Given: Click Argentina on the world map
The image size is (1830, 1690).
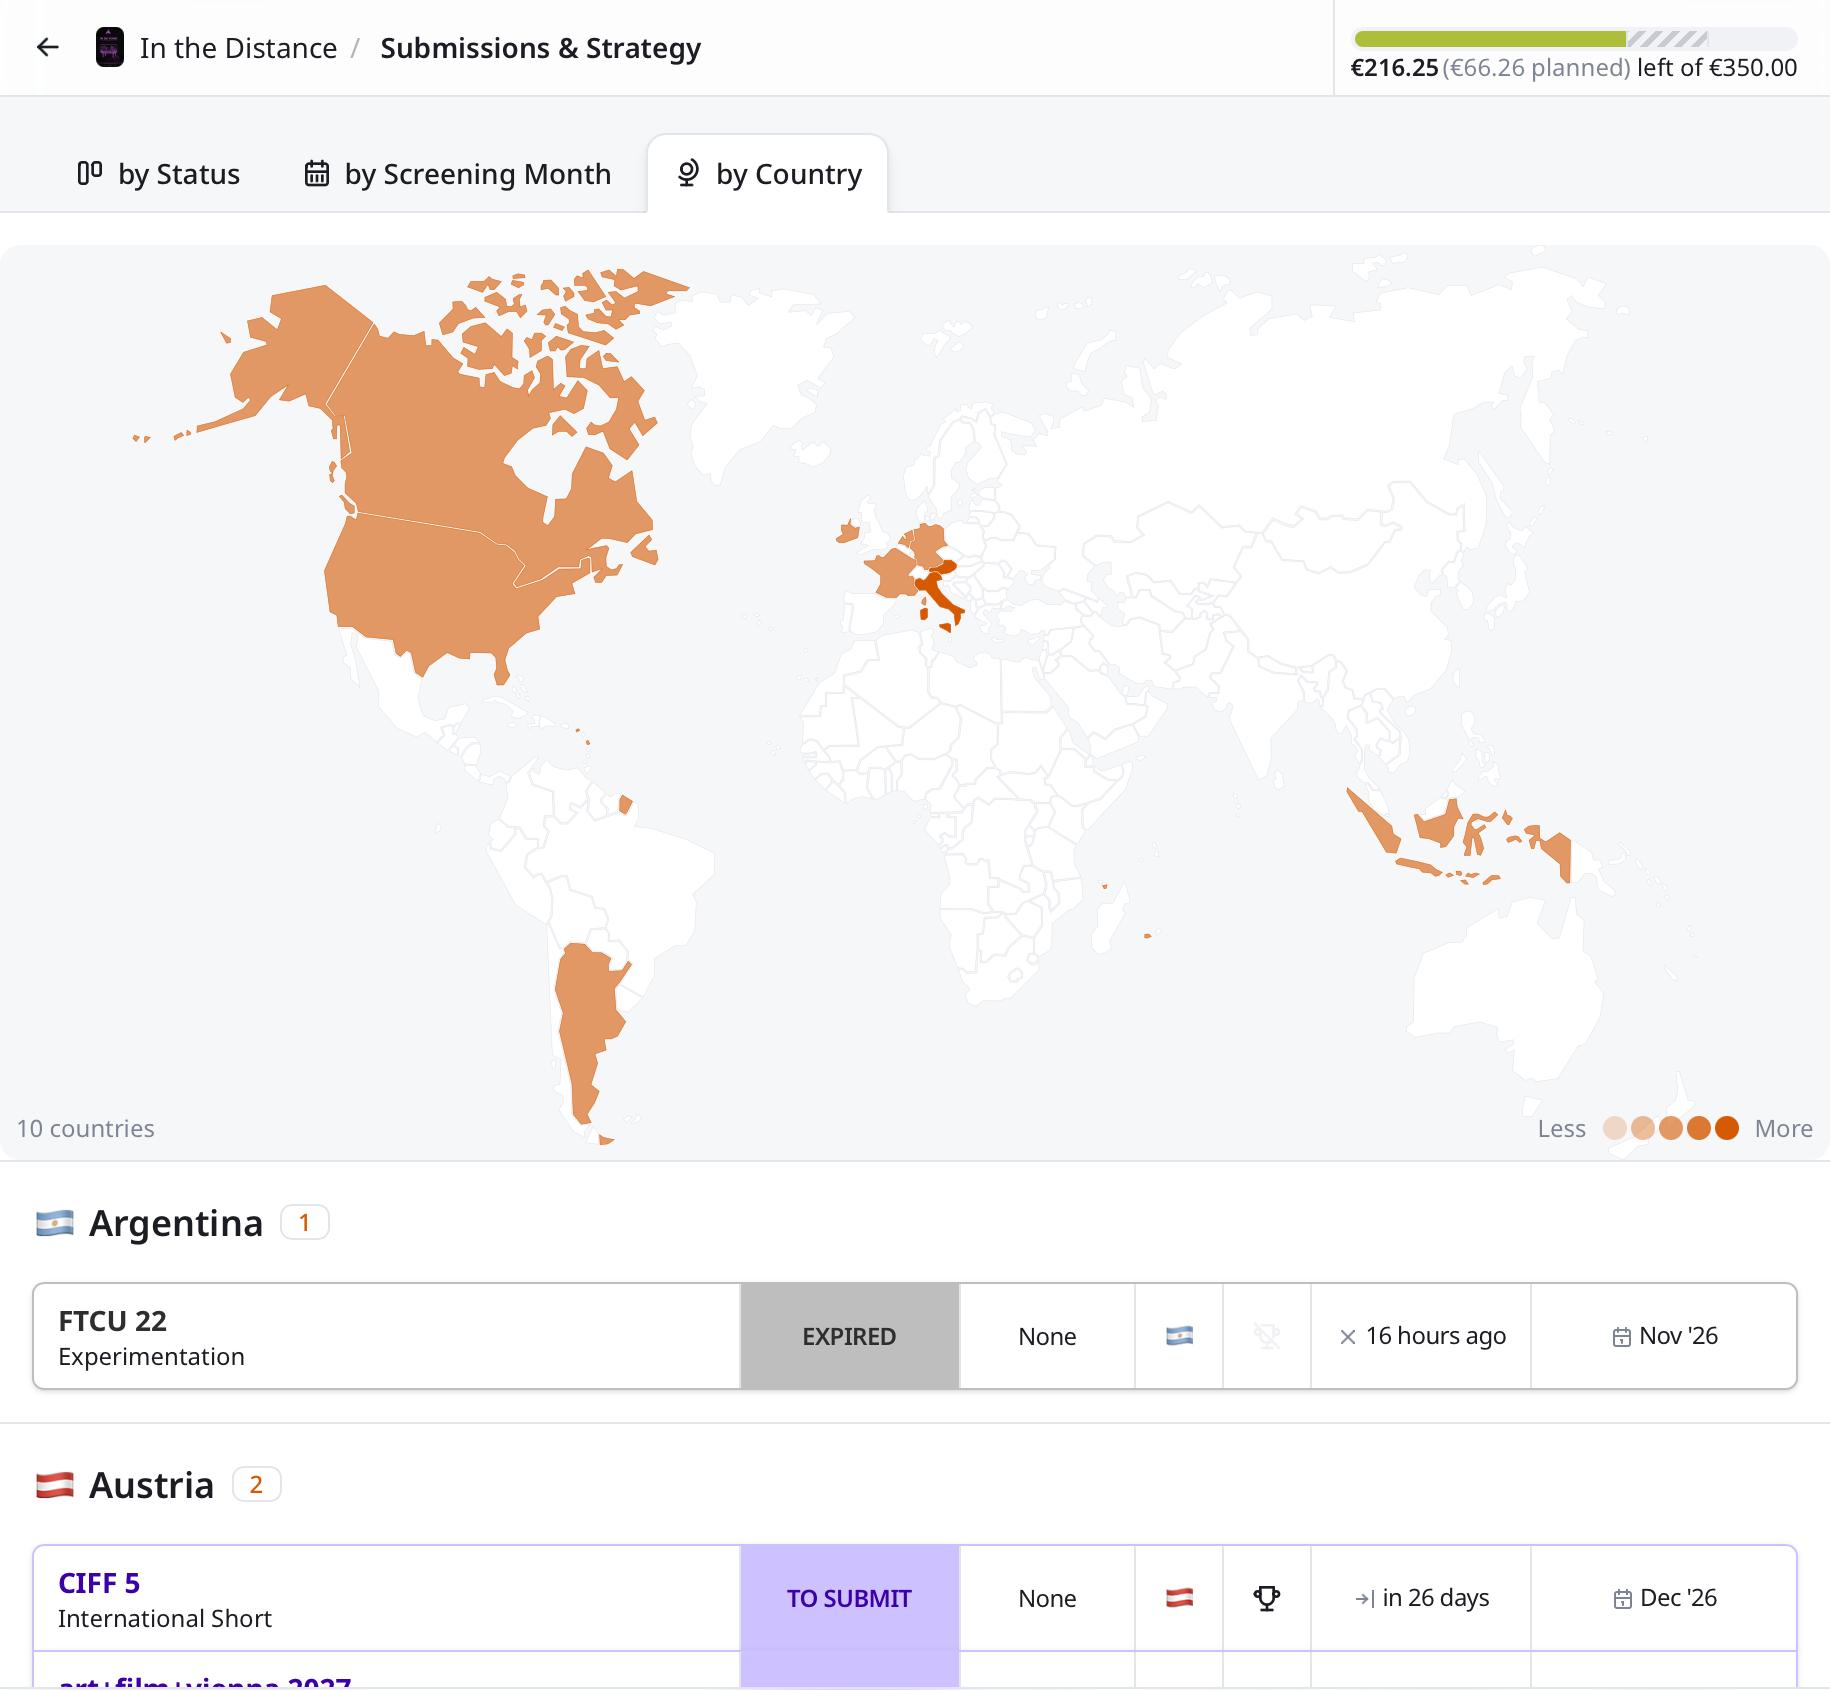Looking at the screenshot, I should coord(590,1030).
